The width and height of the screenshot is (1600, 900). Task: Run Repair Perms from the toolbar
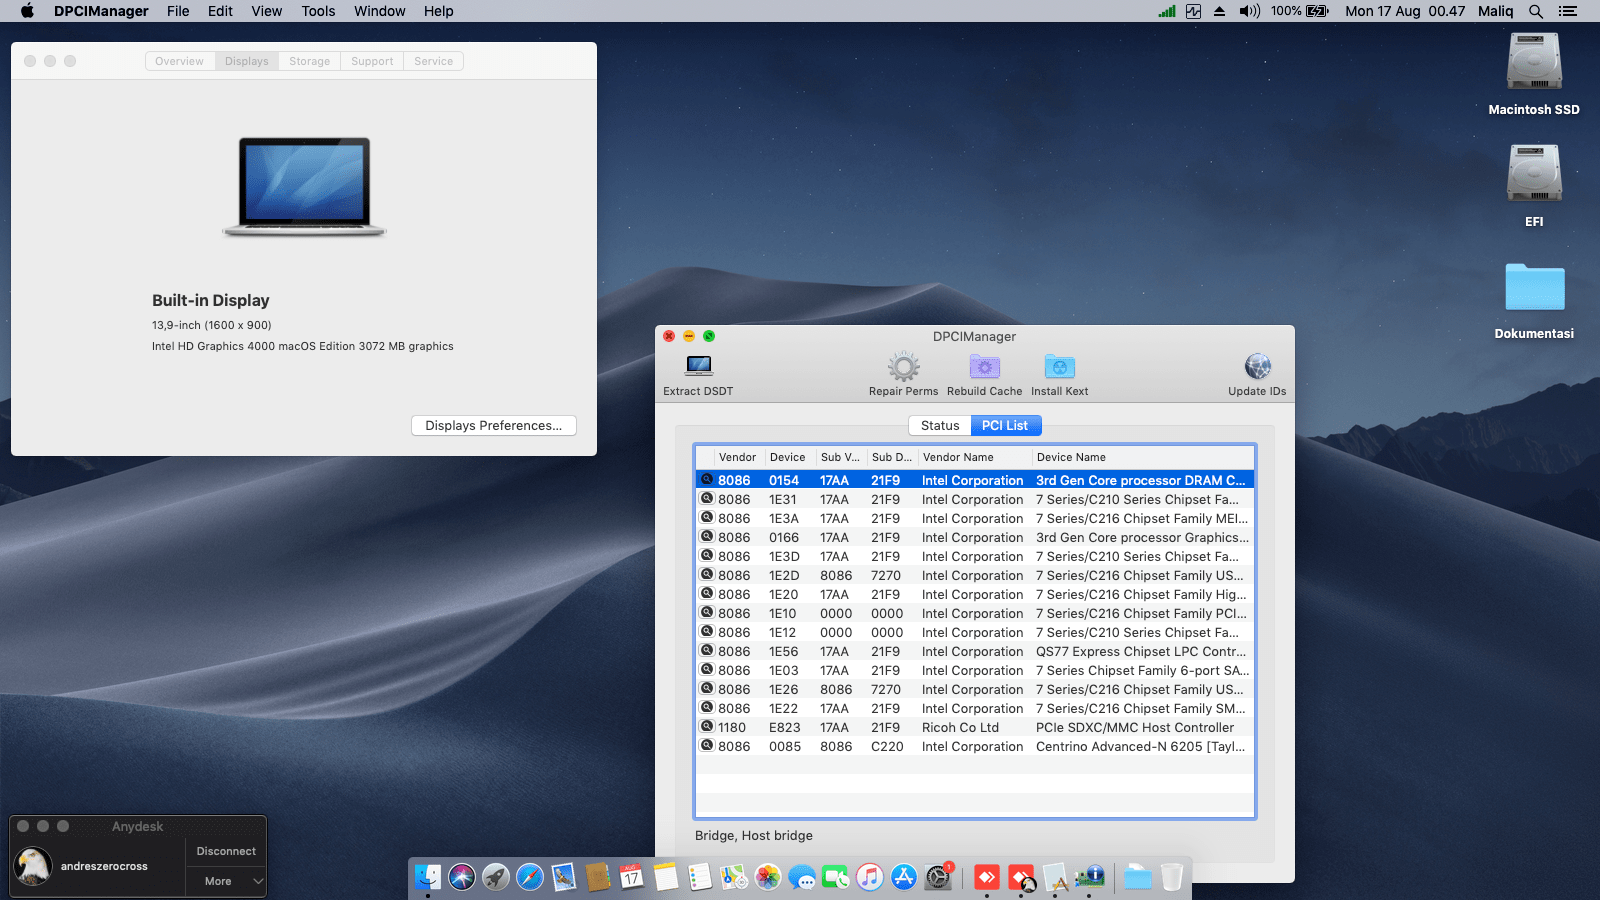903,367
